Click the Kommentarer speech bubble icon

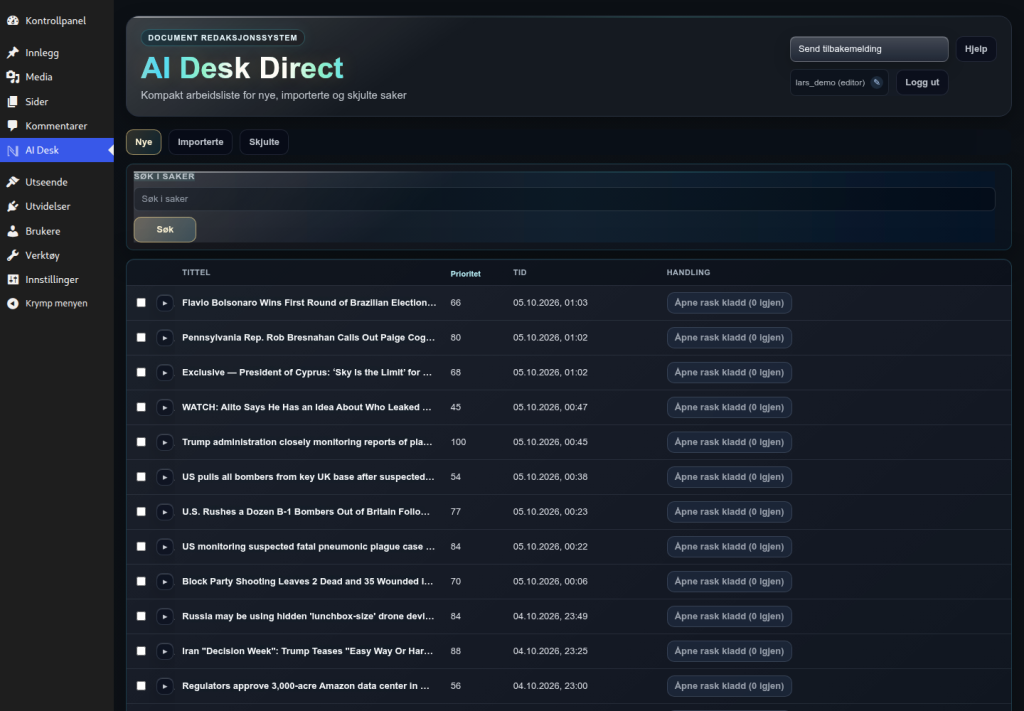point(12,125)
